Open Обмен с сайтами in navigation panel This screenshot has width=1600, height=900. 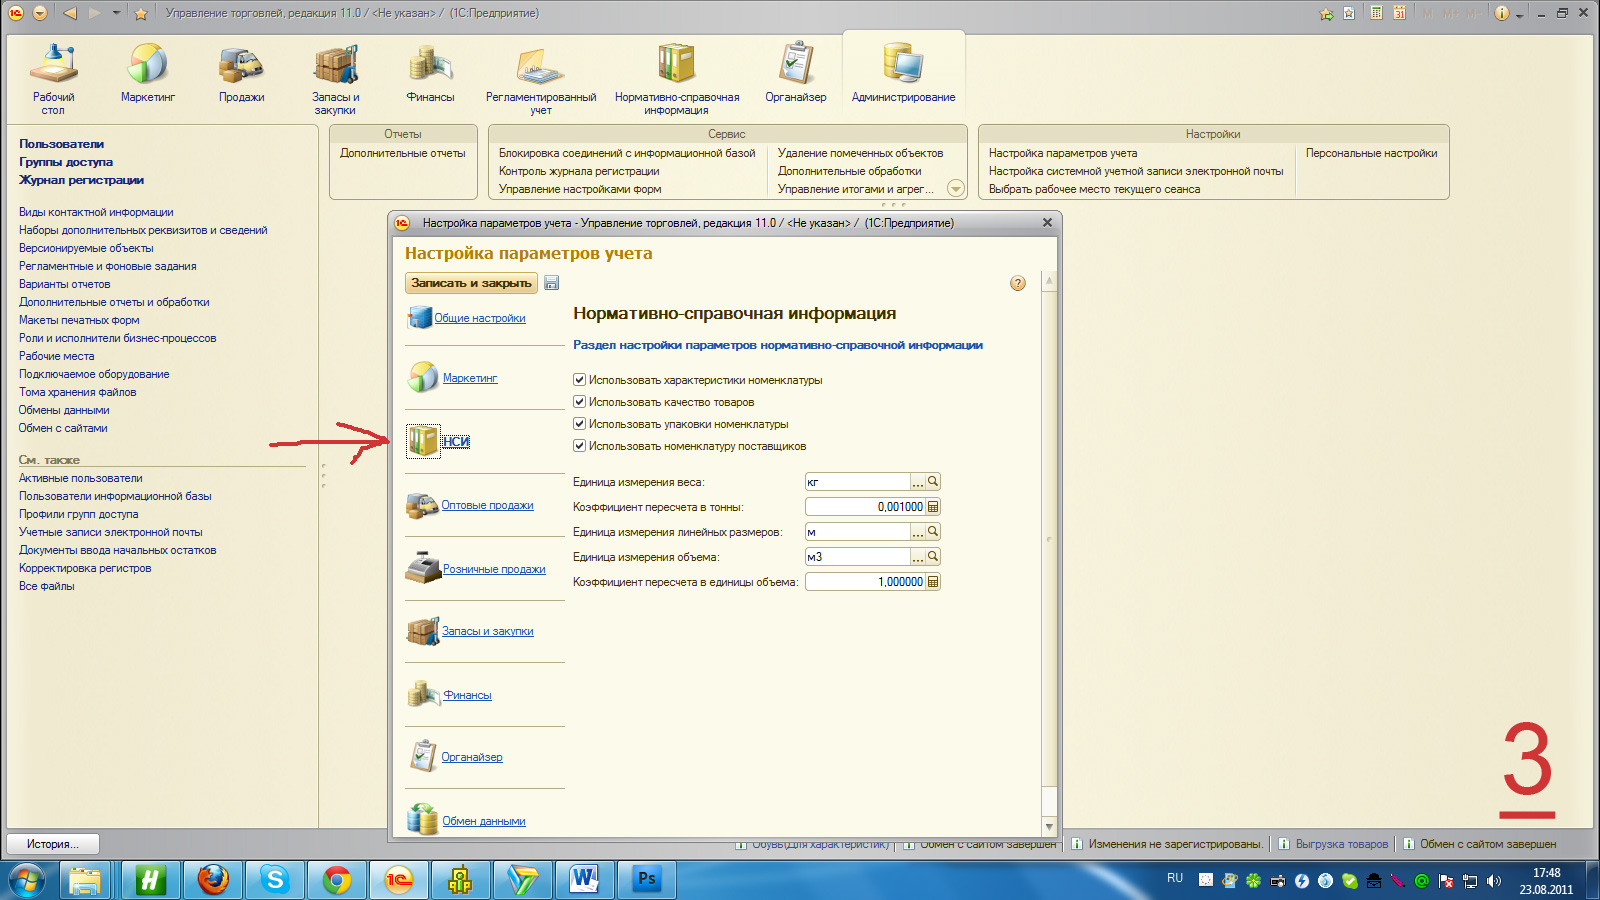(x=63, y=428)
